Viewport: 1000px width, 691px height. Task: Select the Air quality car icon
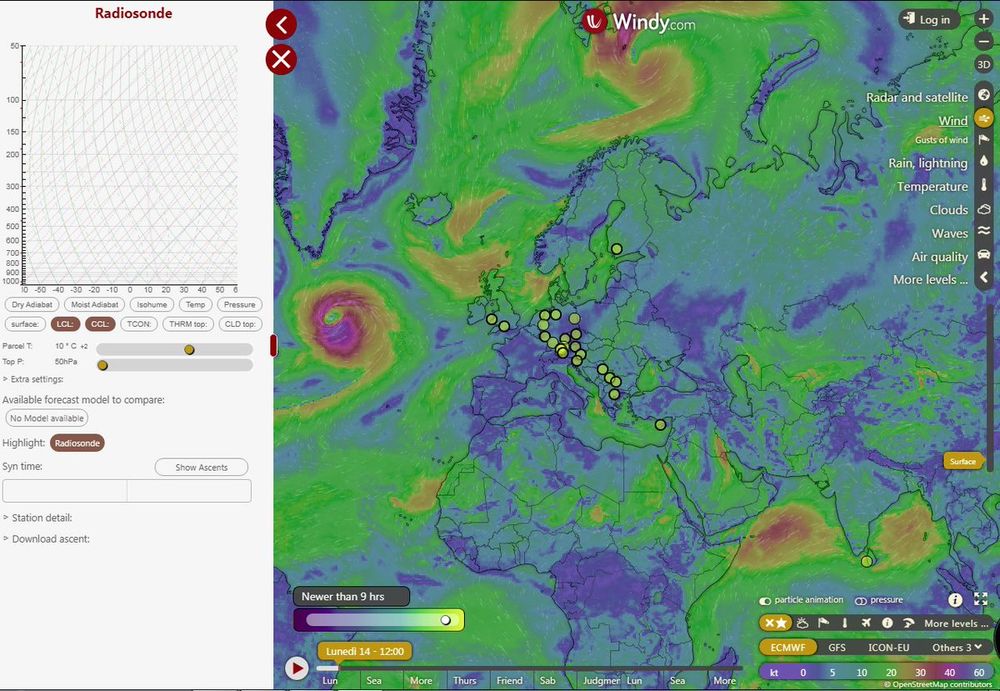[x=983, y=255]
